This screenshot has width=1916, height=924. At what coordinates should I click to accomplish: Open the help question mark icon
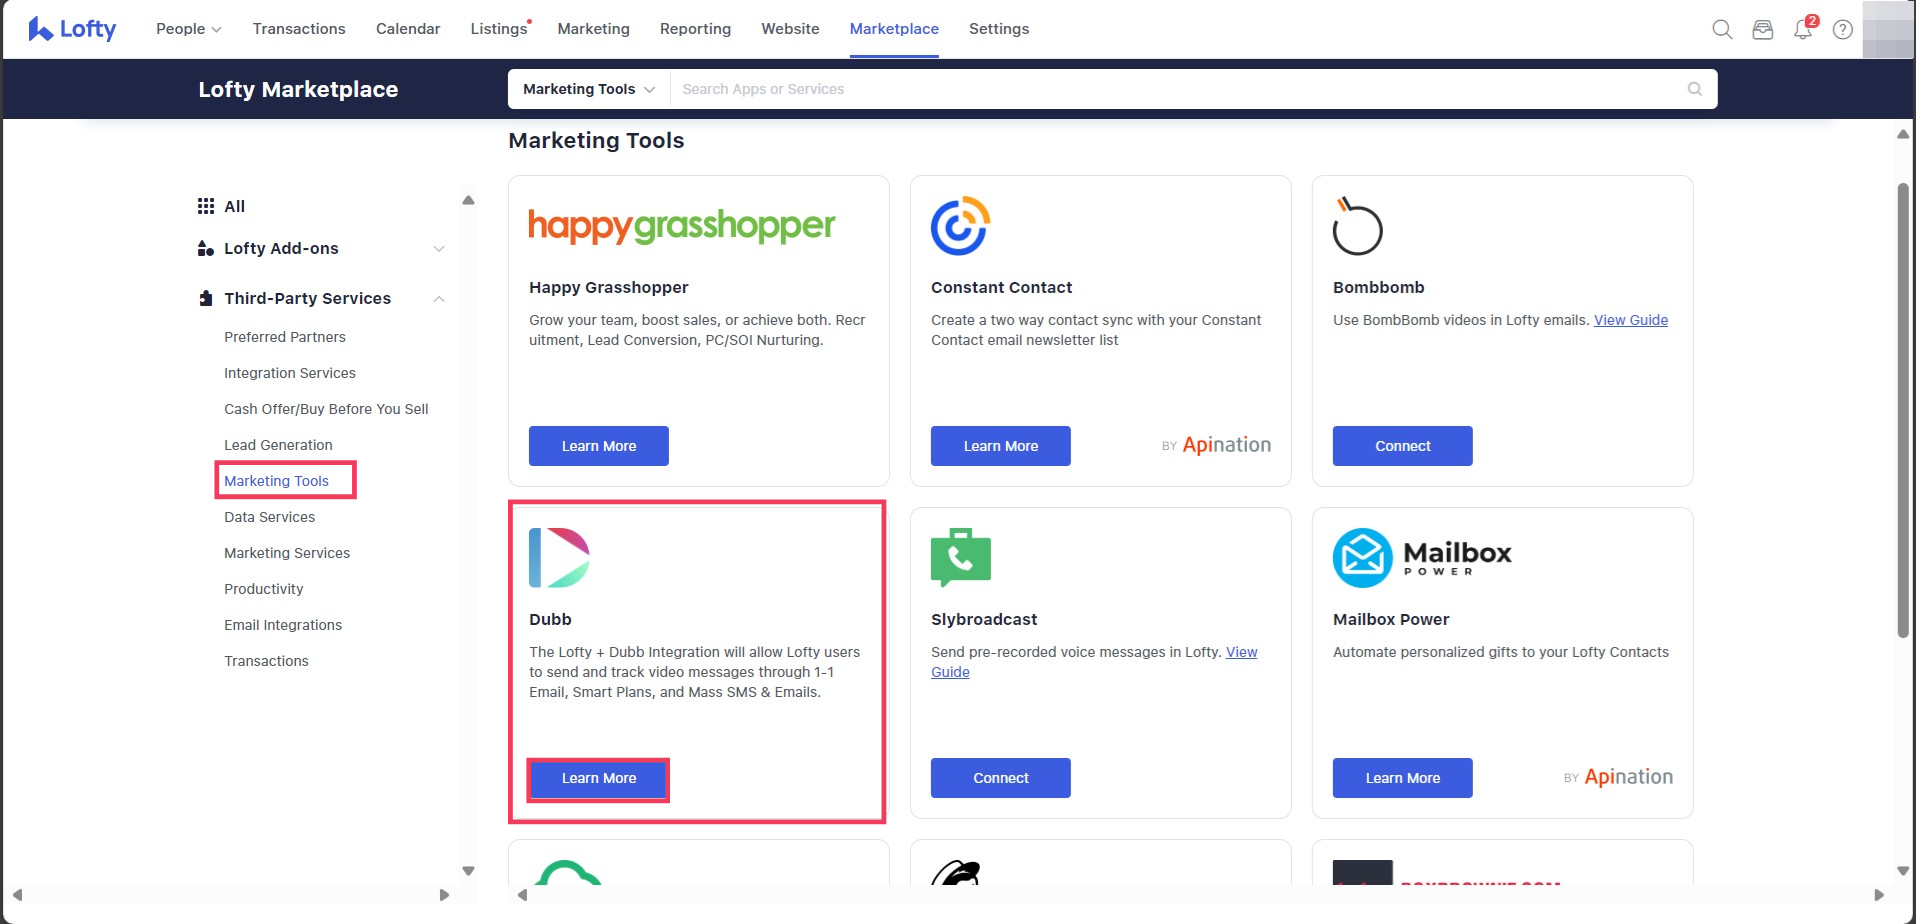[1843, 30]
